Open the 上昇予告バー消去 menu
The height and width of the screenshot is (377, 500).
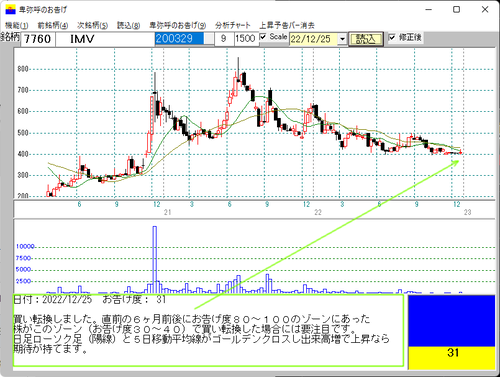287,25
